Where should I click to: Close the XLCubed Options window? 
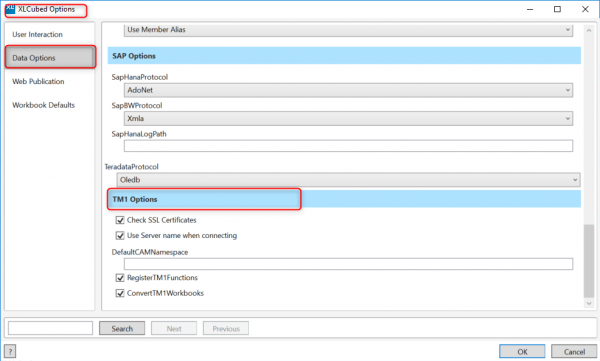click(585, 9)
